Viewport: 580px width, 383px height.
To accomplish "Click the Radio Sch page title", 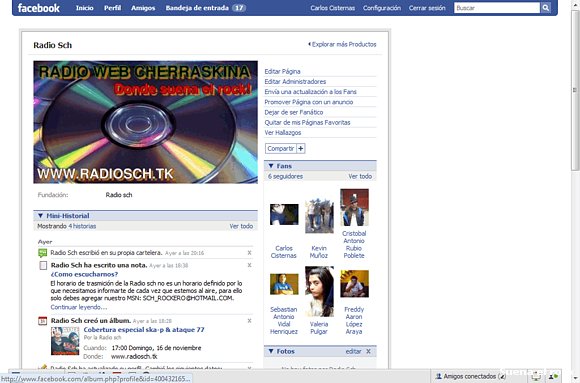I will coord(53,45).
